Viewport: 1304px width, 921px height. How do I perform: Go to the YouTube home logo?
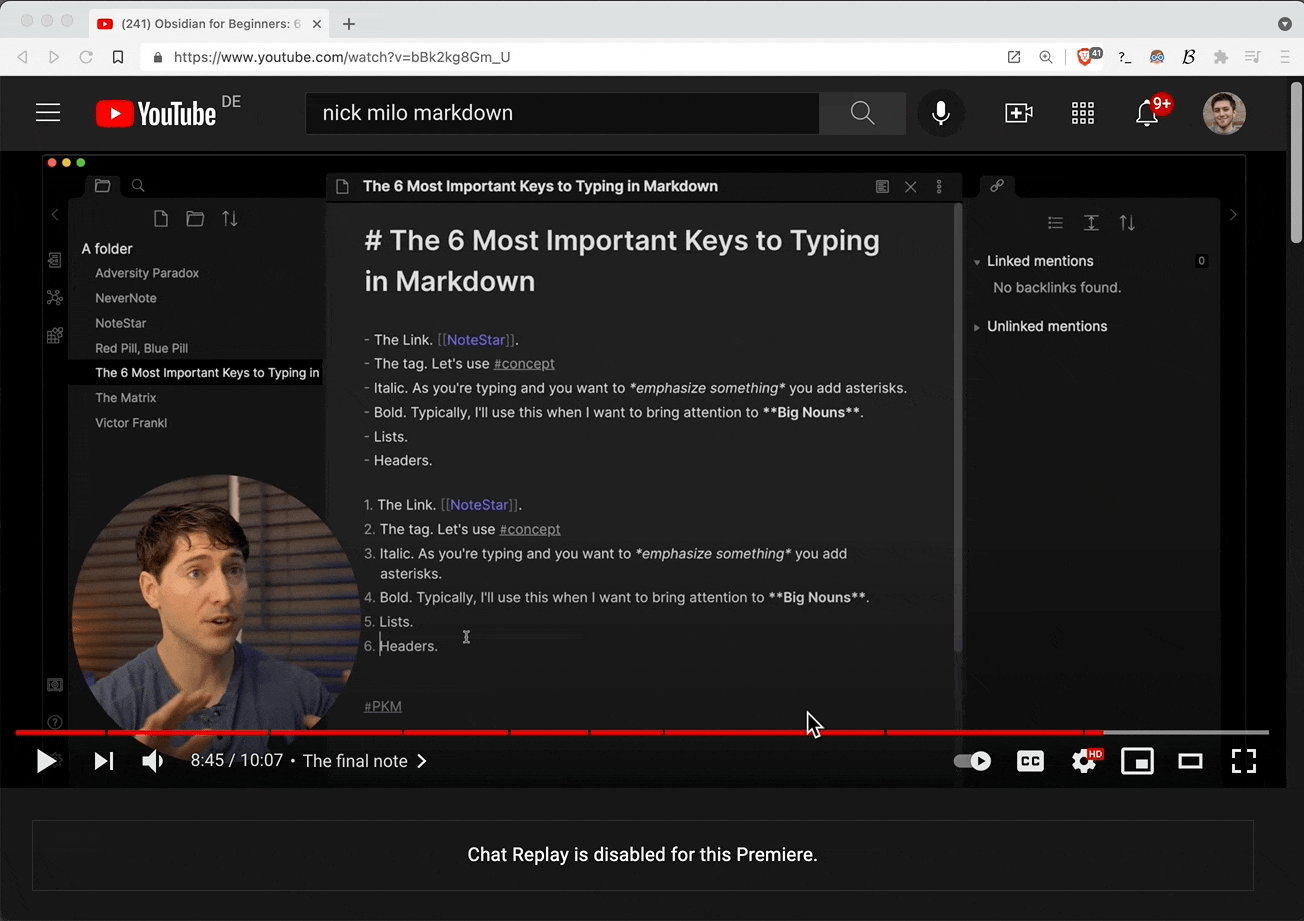point(156,113)
